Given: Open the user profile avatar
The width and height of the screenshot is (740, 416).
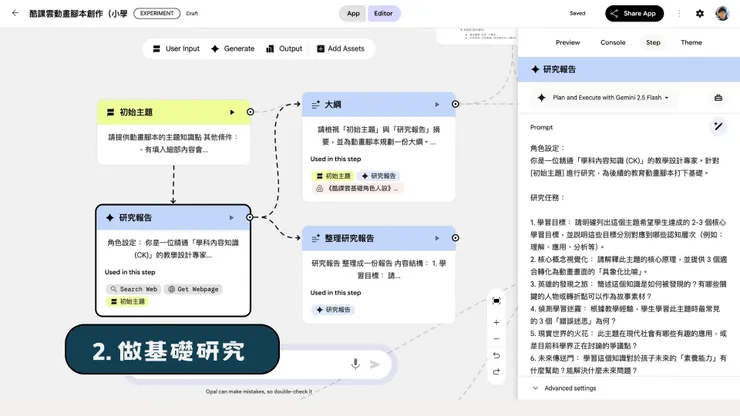Looking at the screenshot, I should (x=722, y=14).
